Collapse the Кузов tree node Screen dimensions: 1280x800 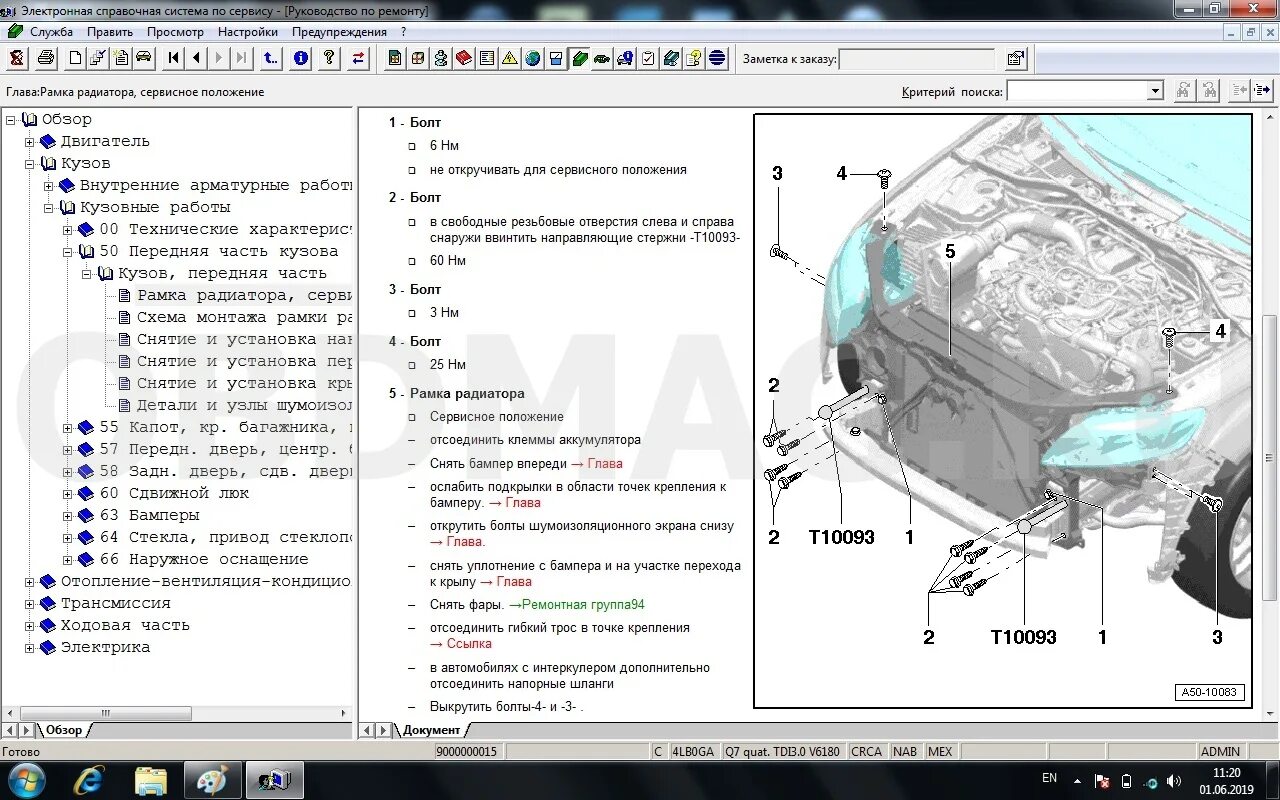pyautogui.click(x=30, y=164)
